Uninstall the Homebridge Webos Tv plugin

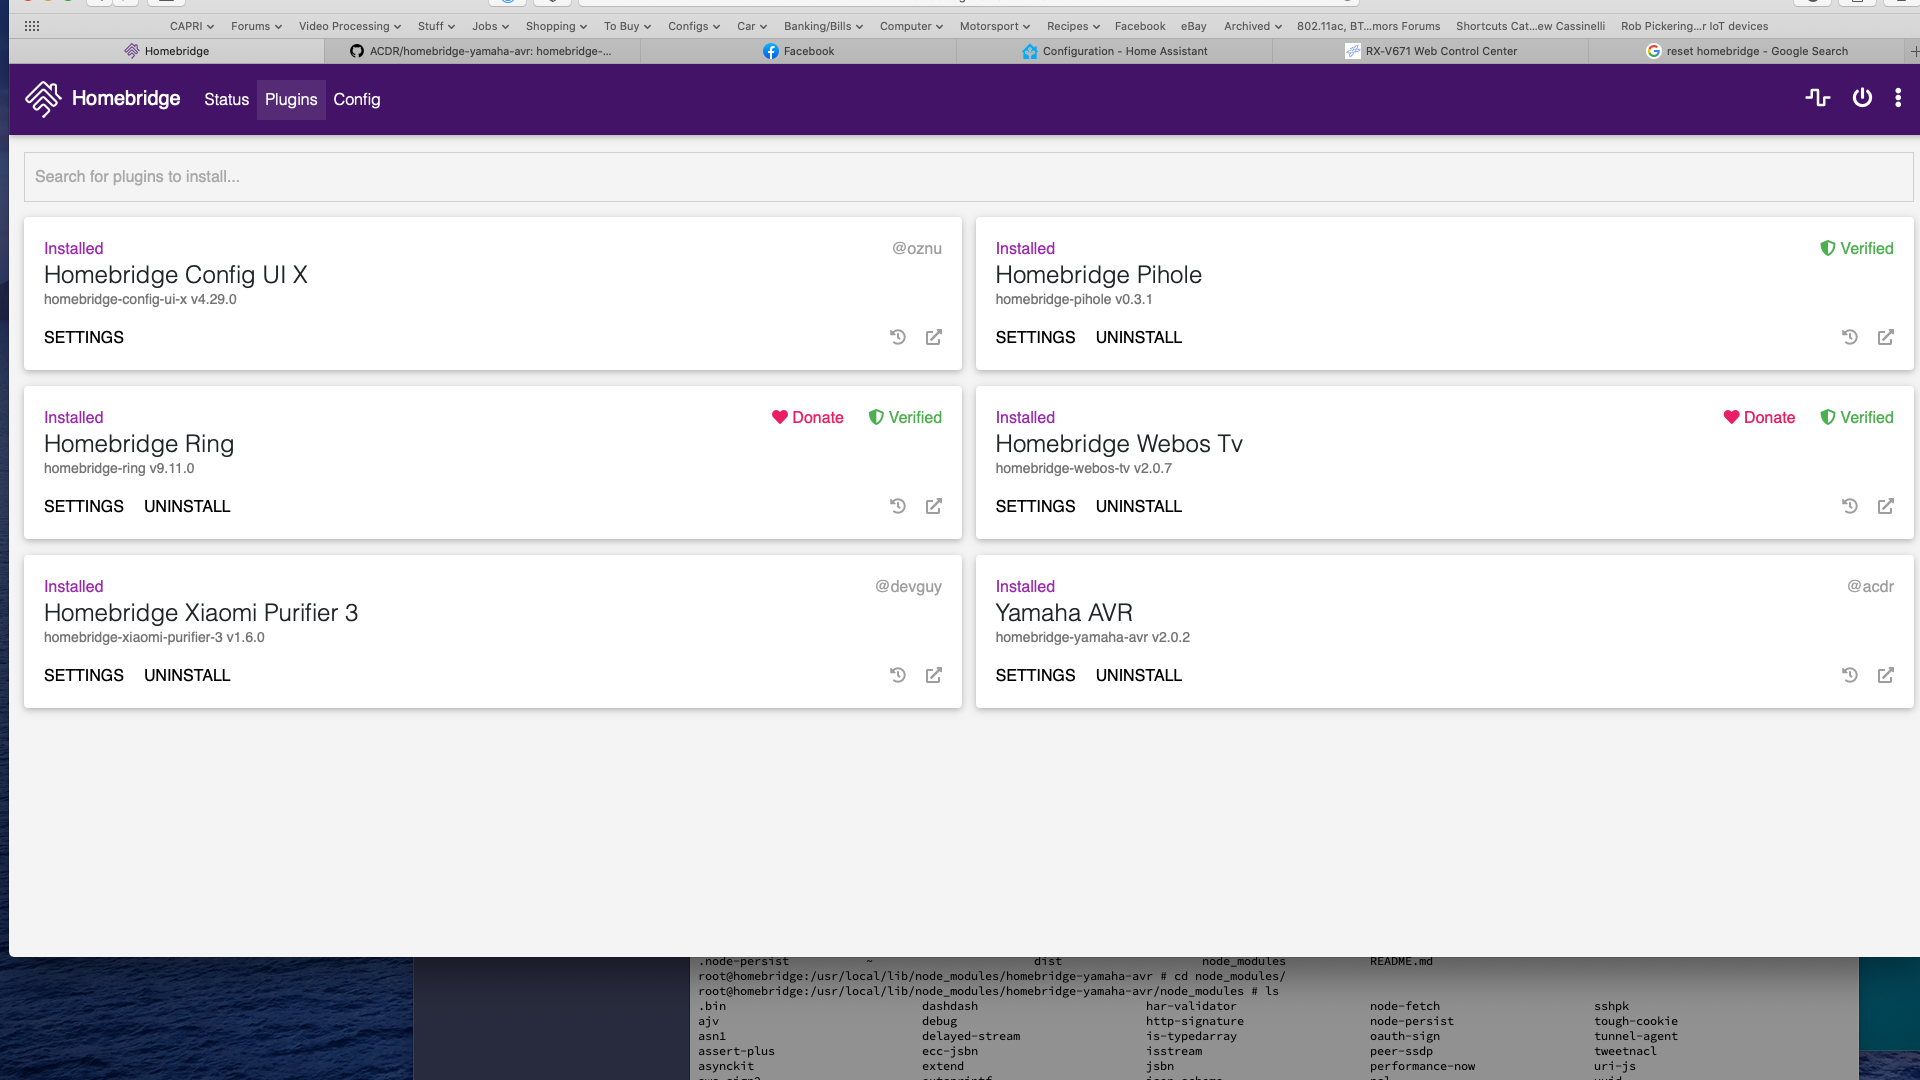(1139, 506)
